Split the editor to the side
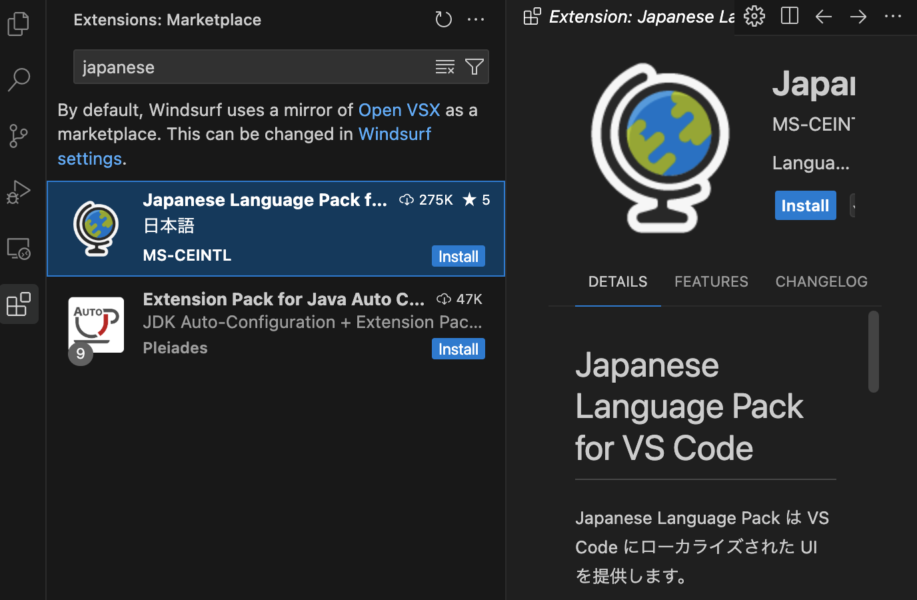The image size is (917, 600). coord(789,16)
